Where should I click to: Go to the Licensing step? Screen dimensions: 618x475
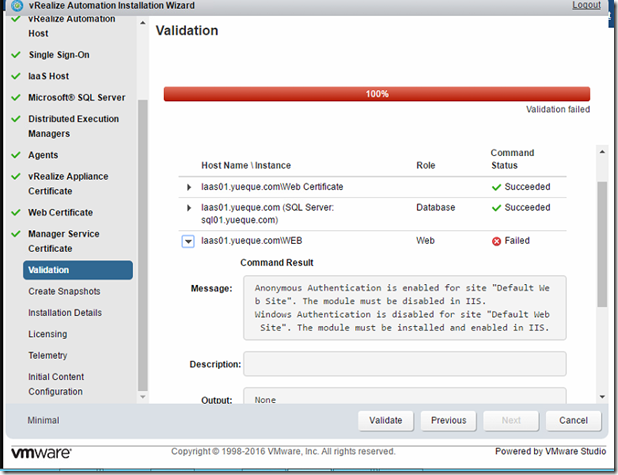tap(48, 334)
